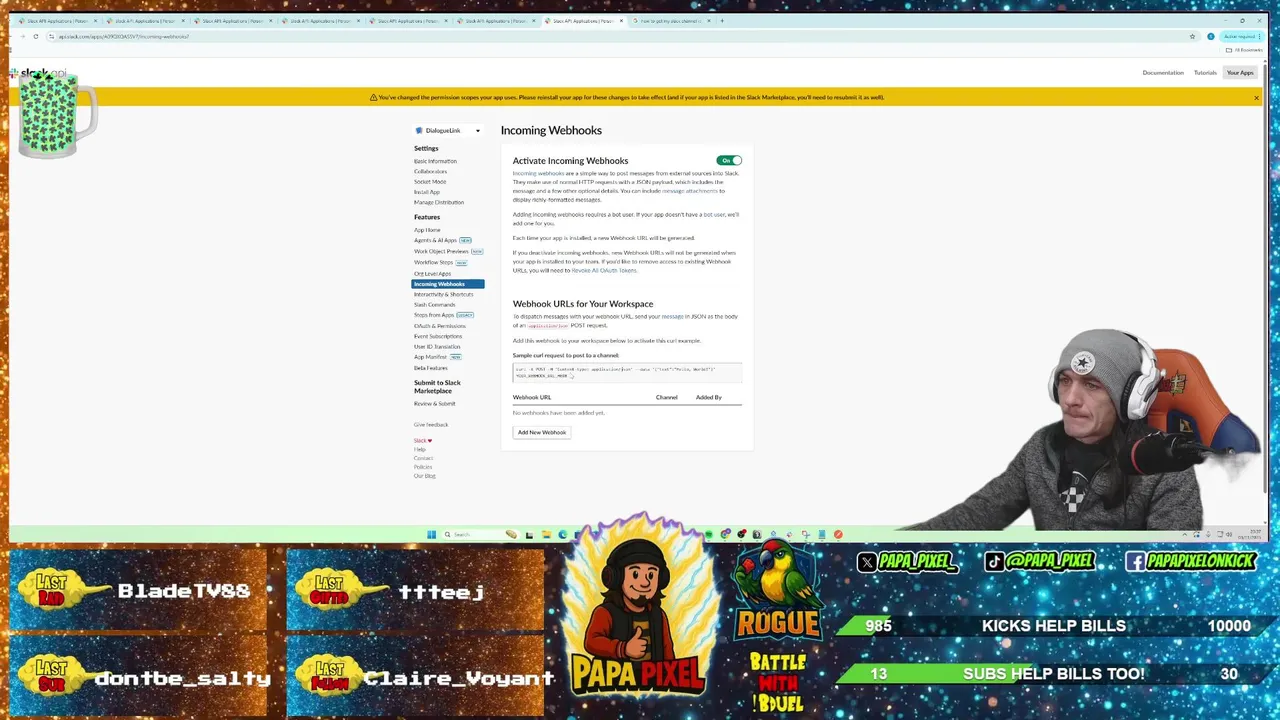Open the Windows Start menu

[431, 534]
